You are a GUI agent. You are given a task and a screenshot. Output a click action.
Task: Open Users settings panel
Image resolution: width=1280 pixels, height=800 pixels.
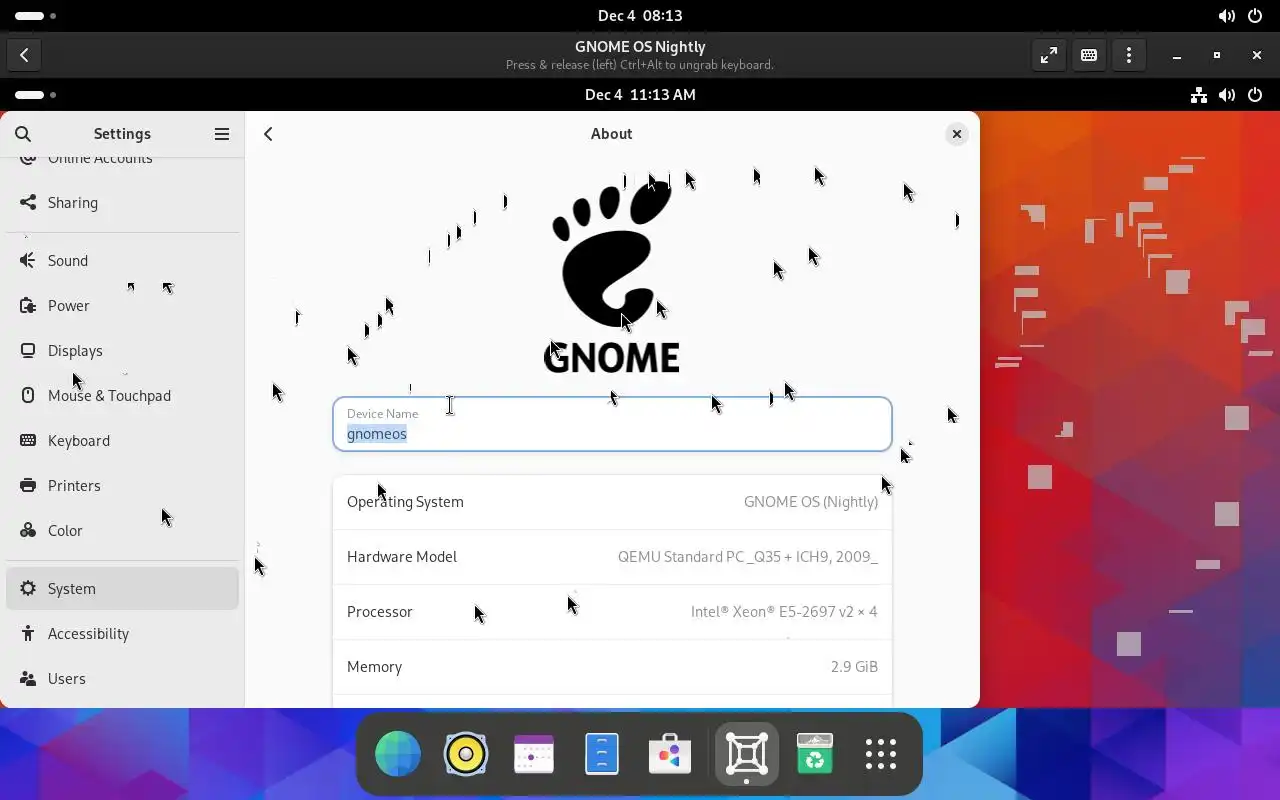122,678
